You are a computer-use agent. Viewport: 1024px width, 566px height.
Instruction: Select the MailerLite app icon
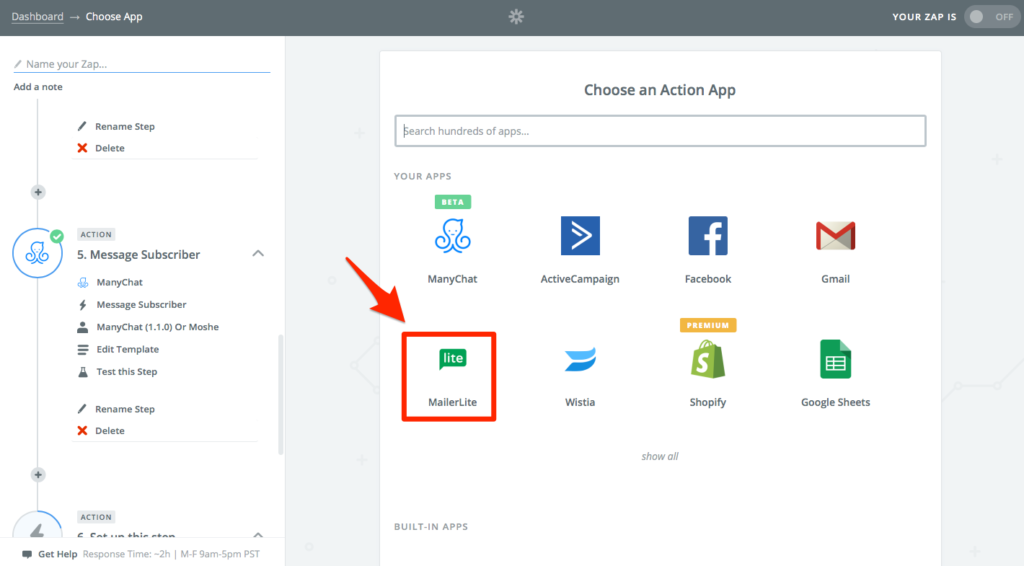[x=453, y=359]
